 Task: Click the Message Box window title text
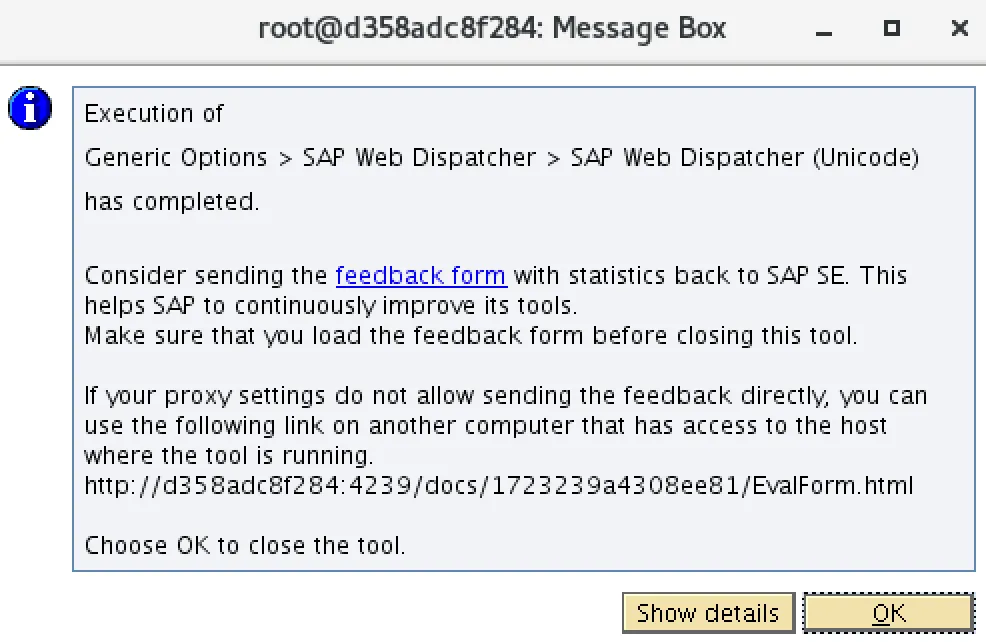pyautogui.click(x=492, y=28)
